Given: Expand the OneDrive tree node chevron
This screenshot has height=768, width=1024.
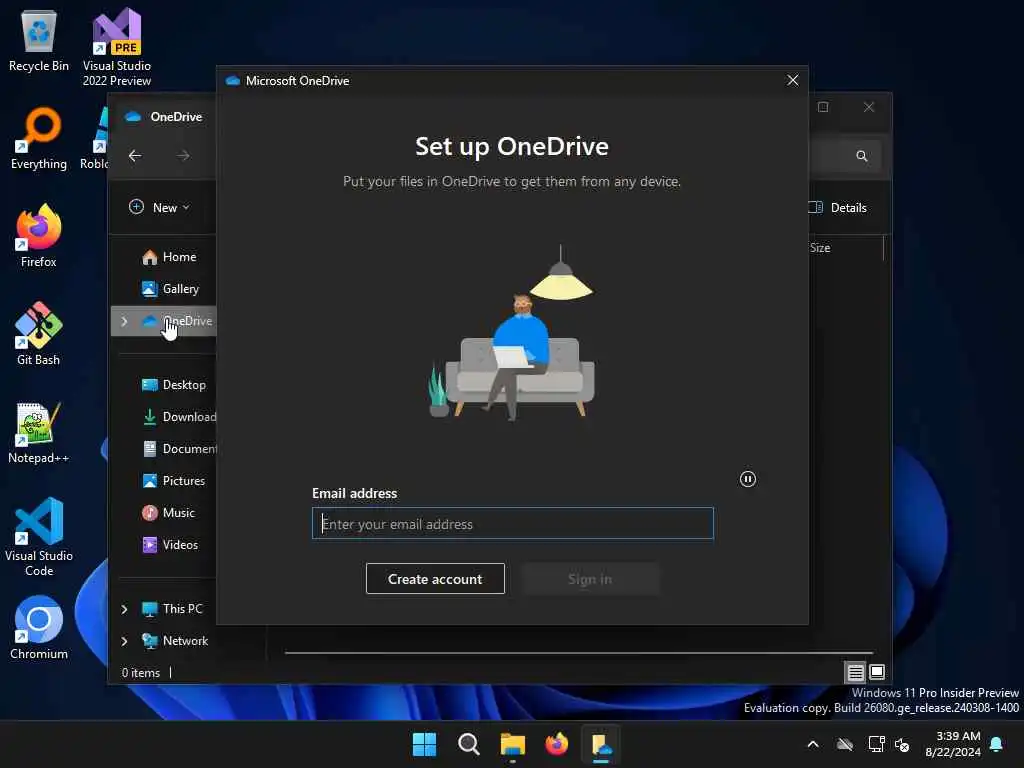Looking at the screenshot, I should point(124,321).
